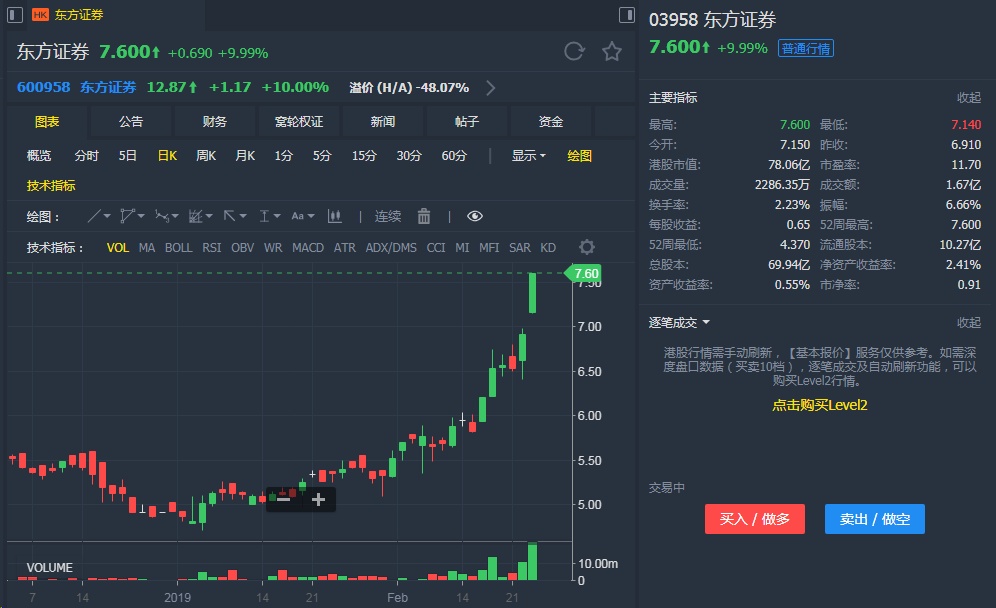Enable the KD indicator
The width and height of the screenshot is (996, 608).
(548, 248)
